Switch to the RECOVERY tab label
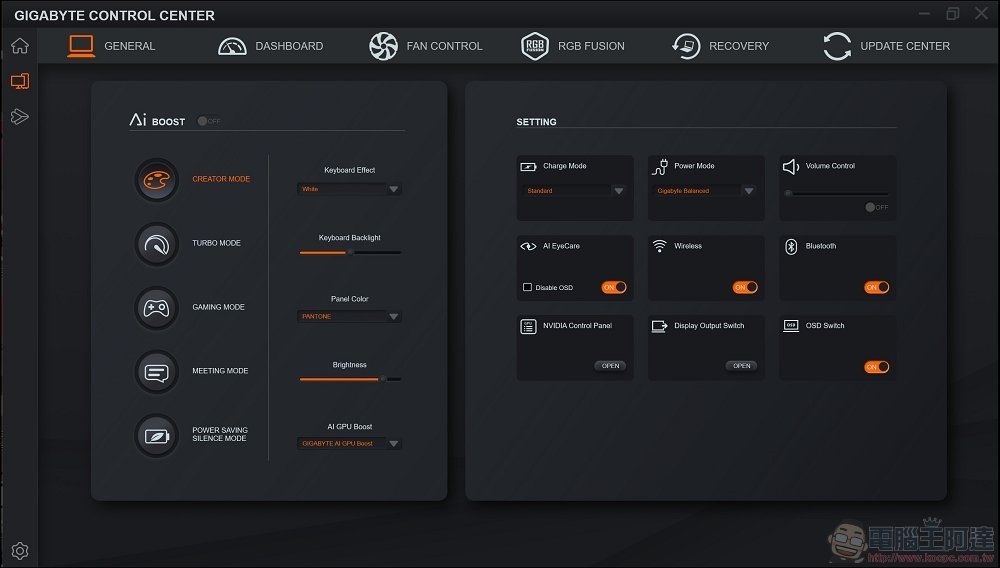This screenshot has width=1000, height=568. [739, 46]
